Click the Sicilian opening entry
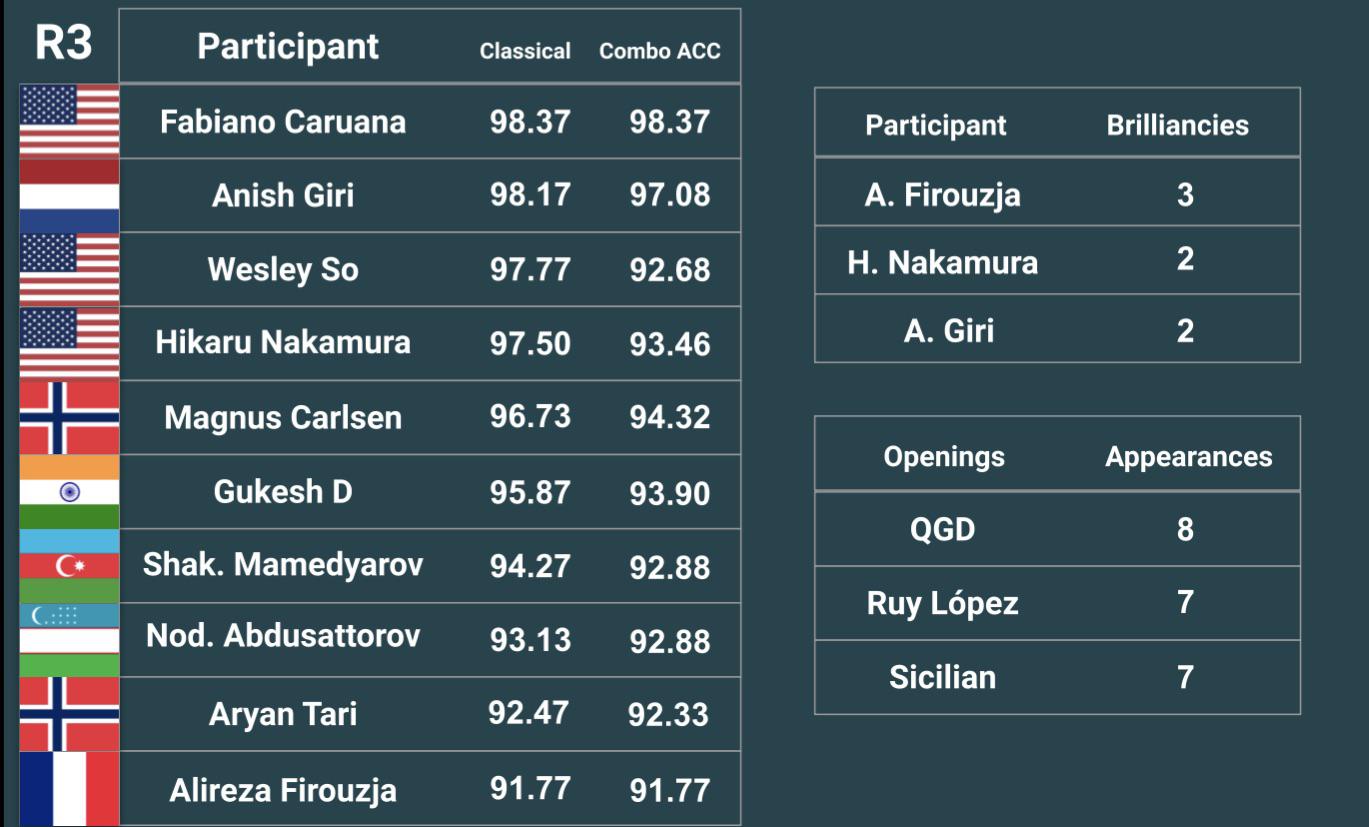1369x827 pixels. (x=942, y=677)
